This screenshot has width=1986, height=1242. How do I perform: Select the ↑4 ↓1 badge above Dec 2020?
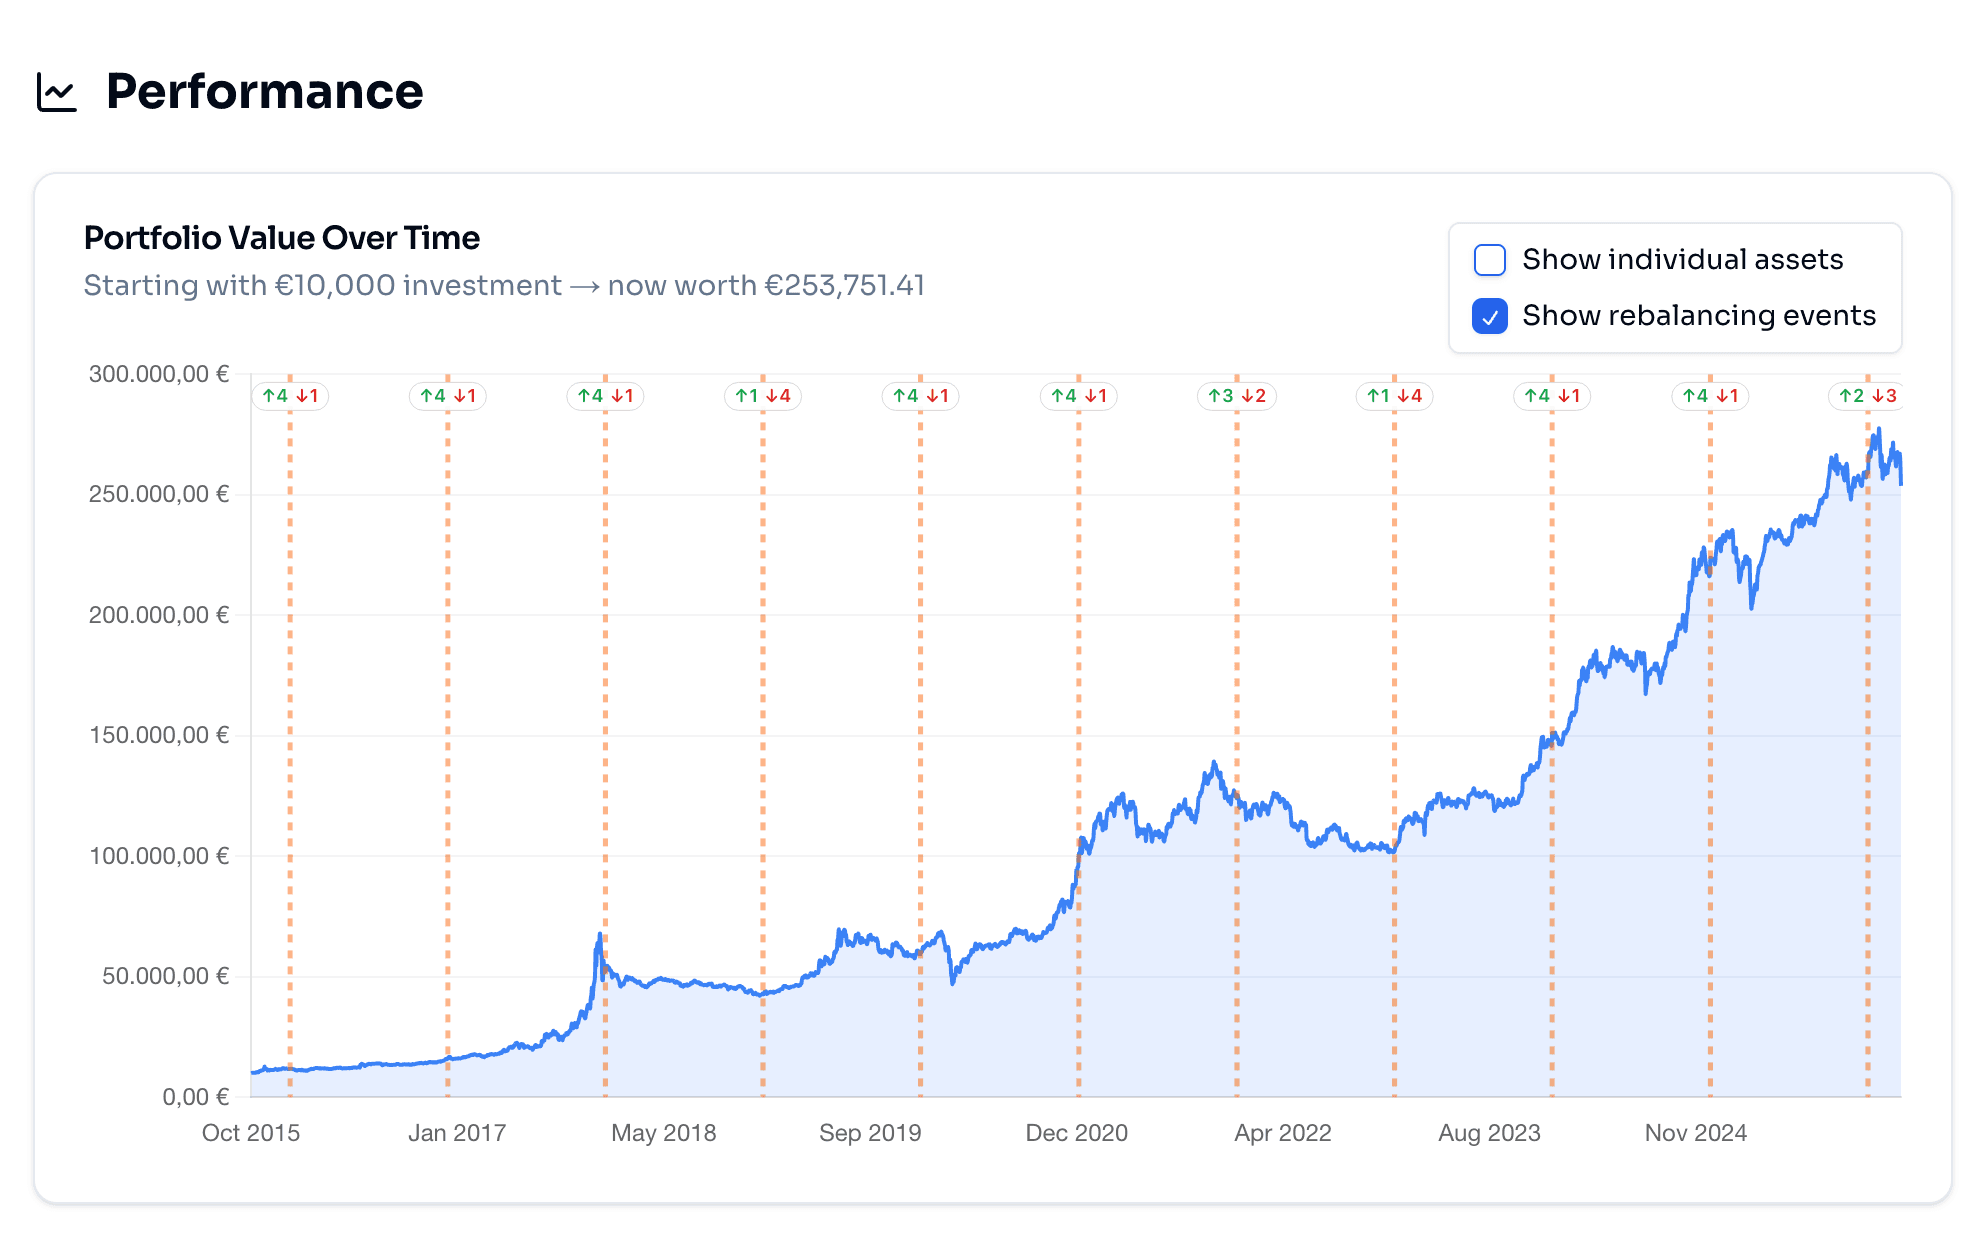(1078, 396)
